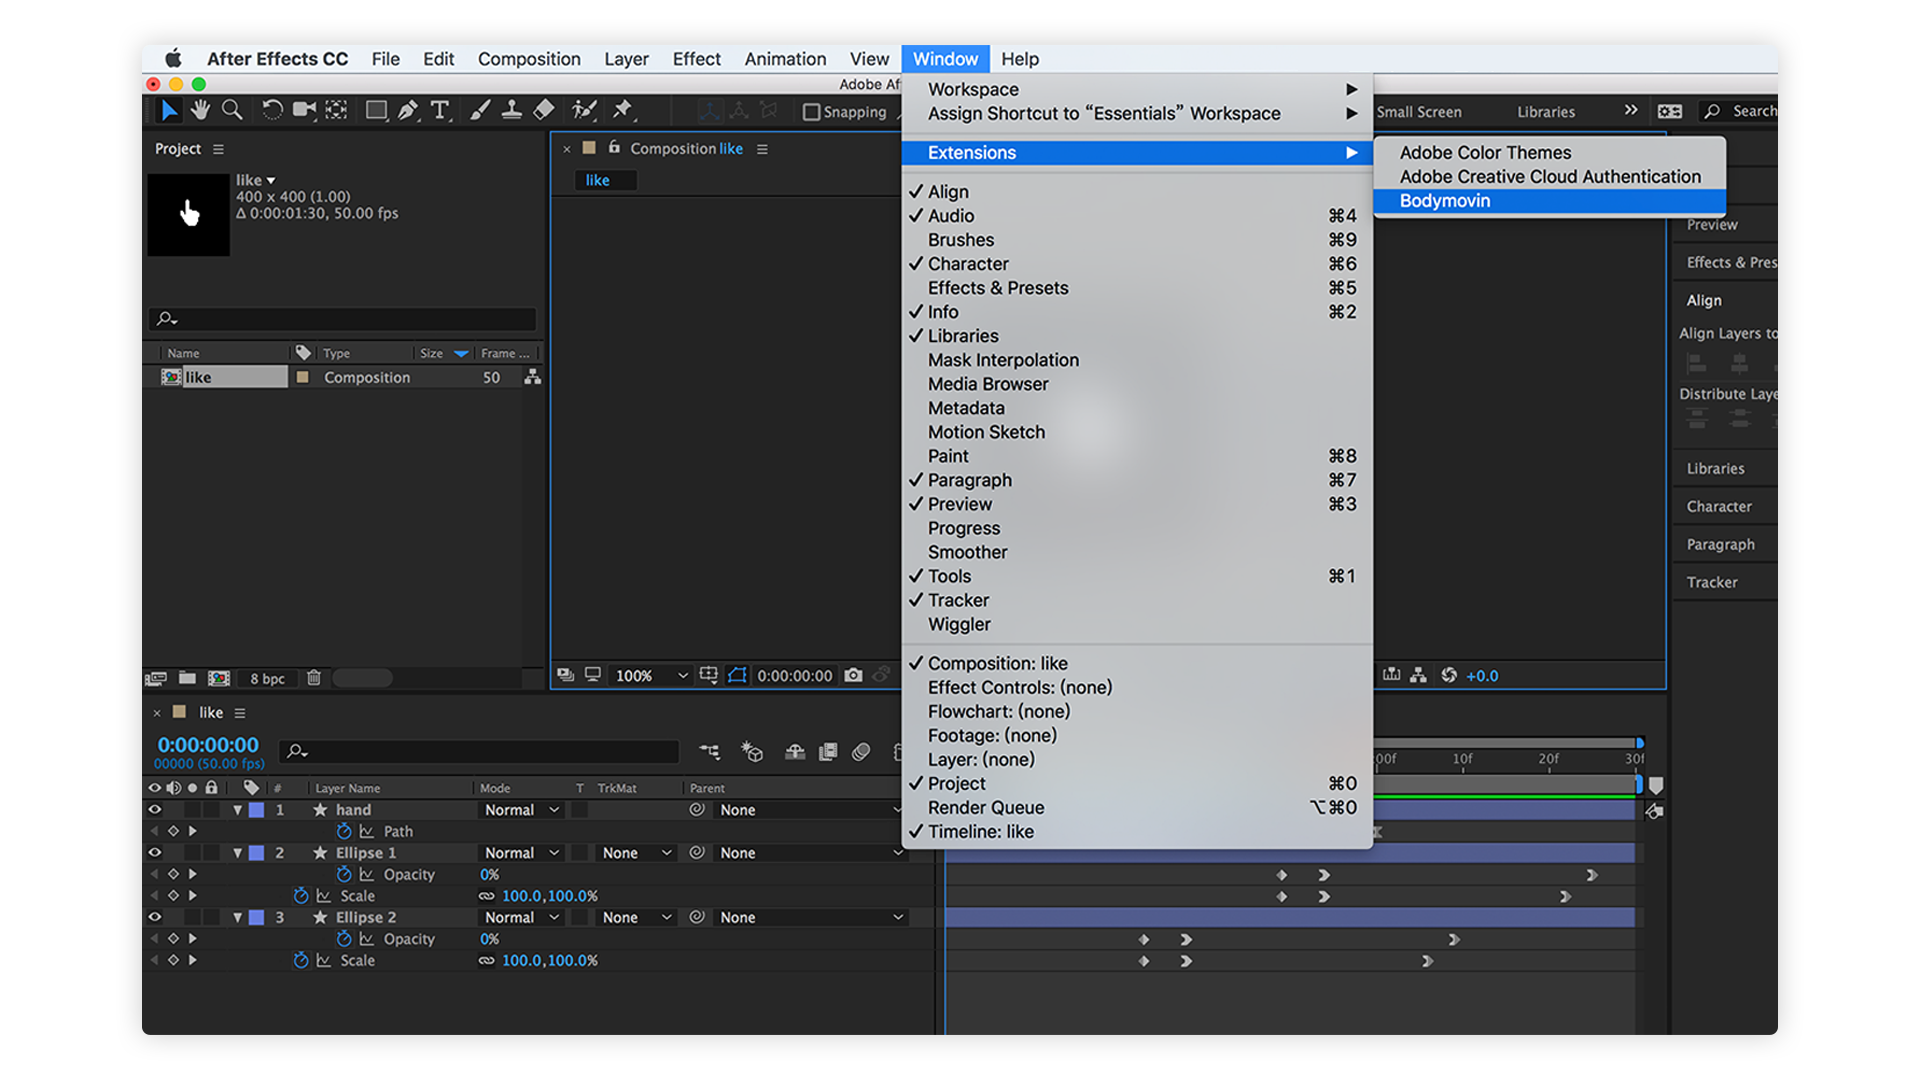Select the Eraser tool
The height and width of the screenshot is (1080, 1920).
pos(544,110)
